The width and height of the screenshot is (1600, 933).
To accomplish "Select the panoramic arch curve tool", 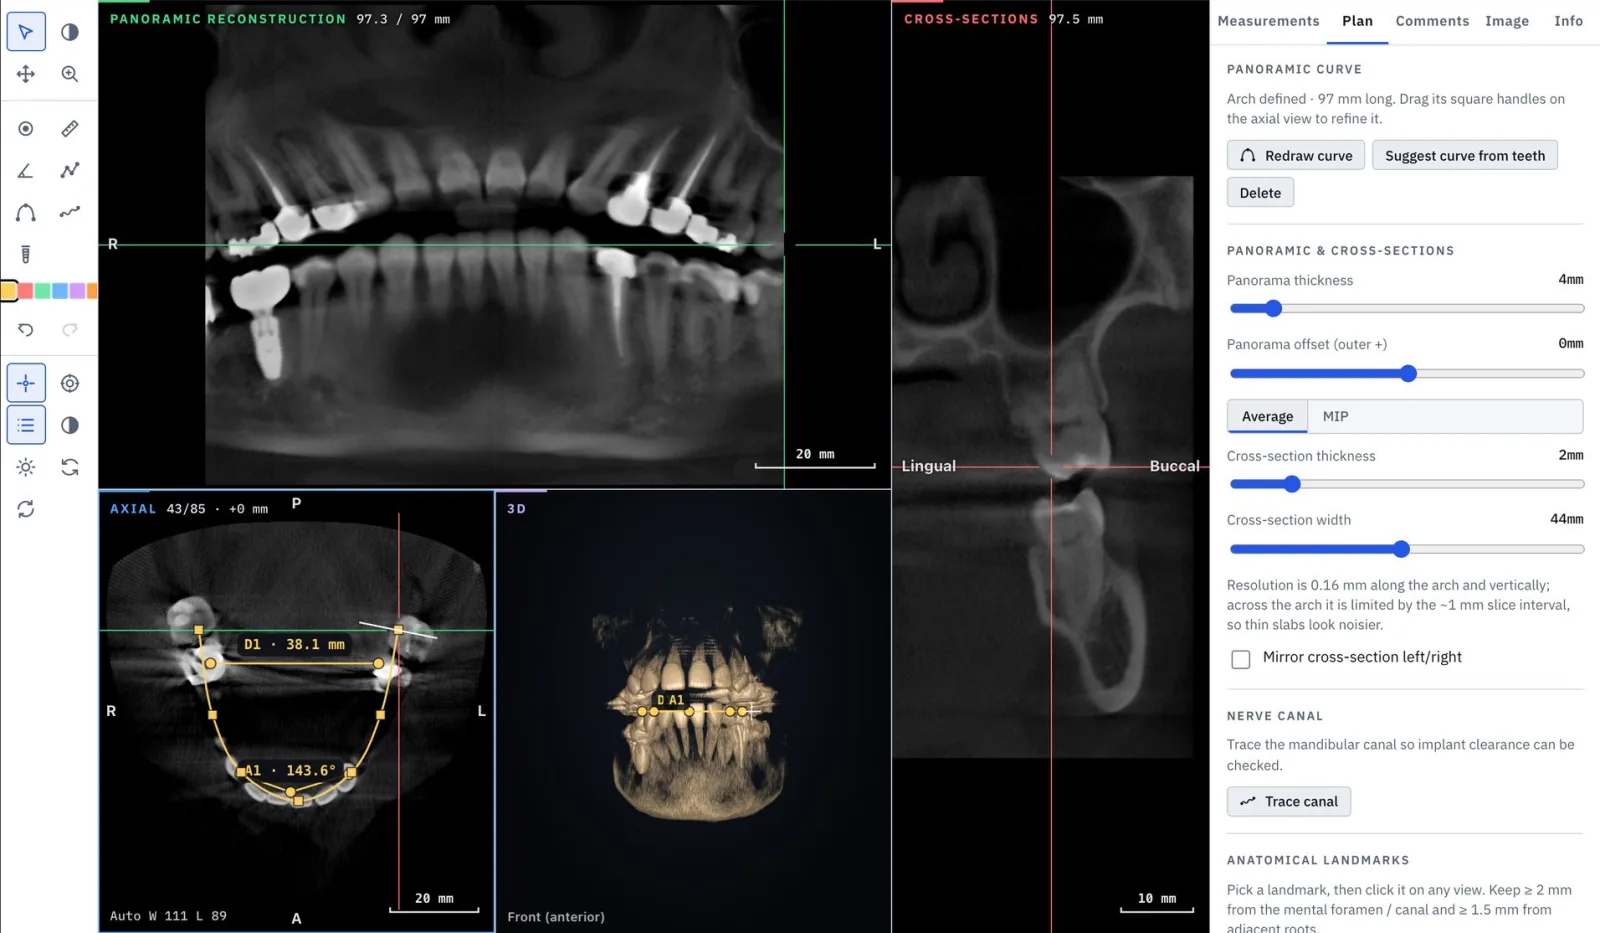I will [26, 213].
